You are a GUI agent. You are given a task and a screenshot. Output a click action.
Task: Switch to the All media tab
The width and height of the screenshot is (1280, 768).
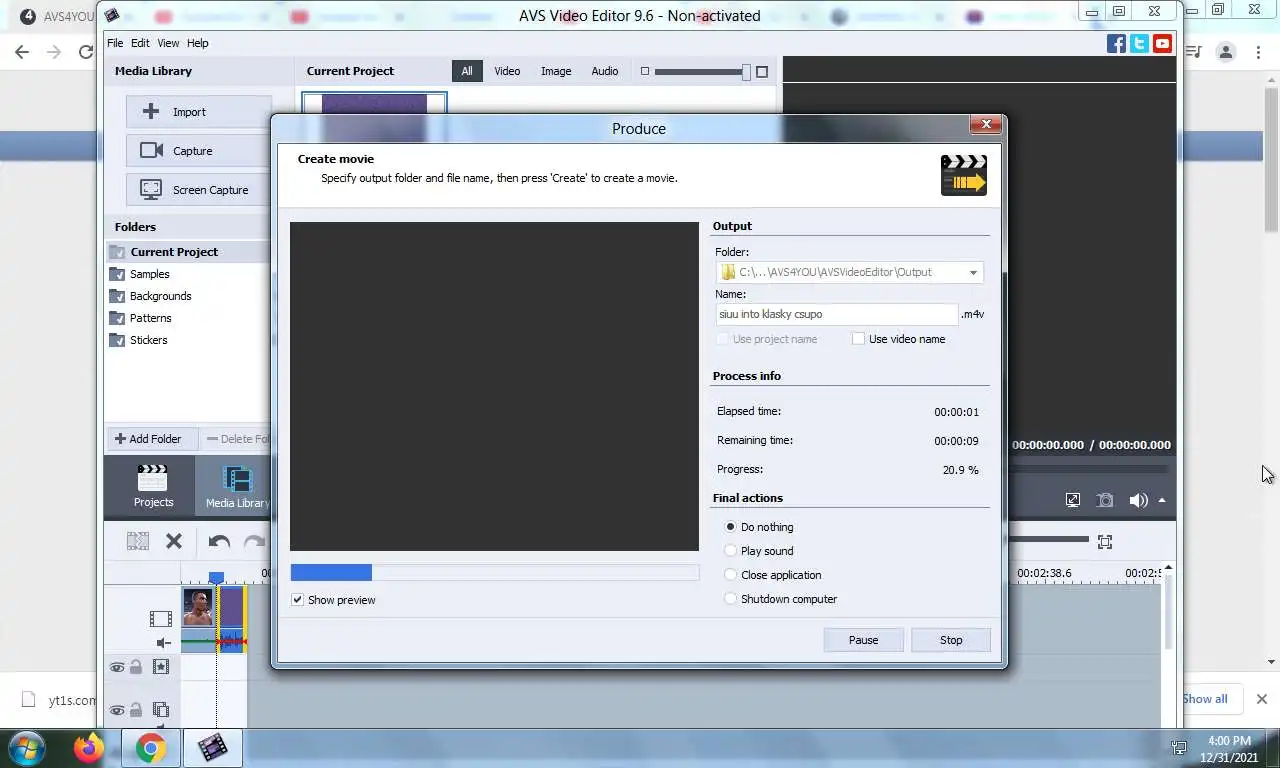click(467, 71)
